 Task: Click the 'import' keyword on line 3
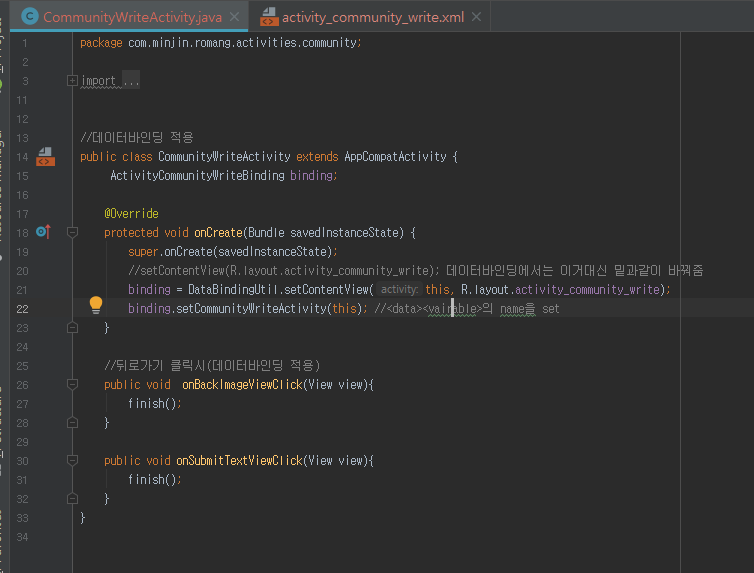tap(98, 81)
